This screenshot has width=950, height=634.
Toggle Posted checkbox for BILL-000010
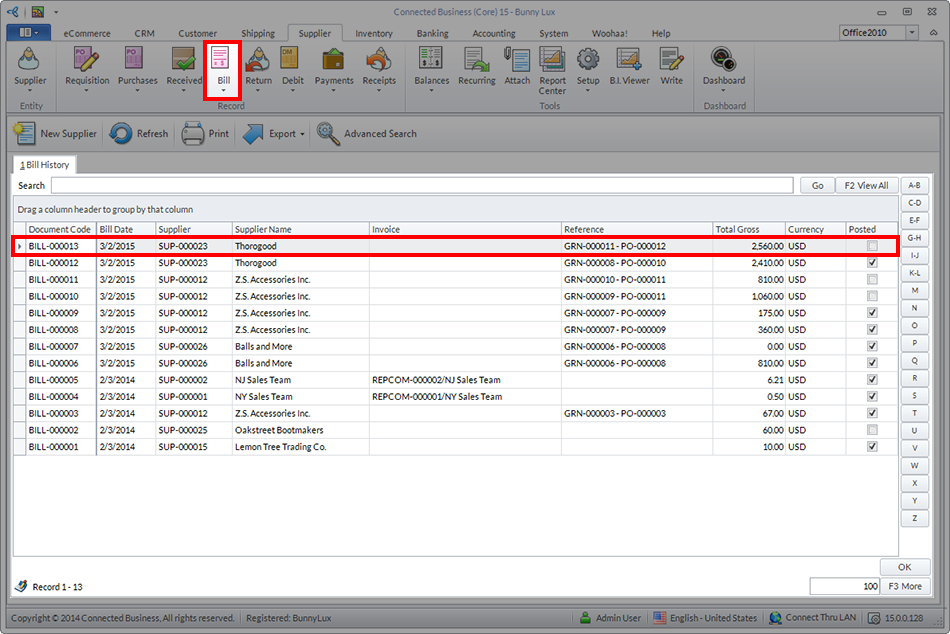[873, 296]
